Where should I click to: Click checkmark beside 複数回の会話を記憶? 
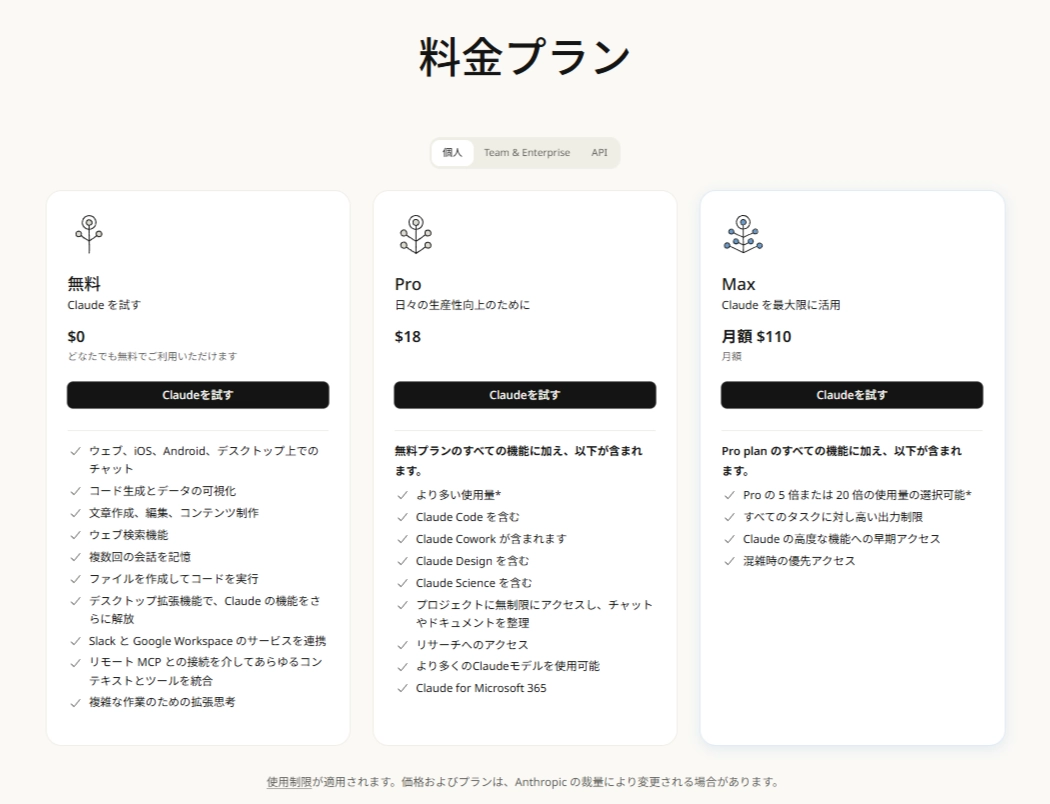[76, 557]
